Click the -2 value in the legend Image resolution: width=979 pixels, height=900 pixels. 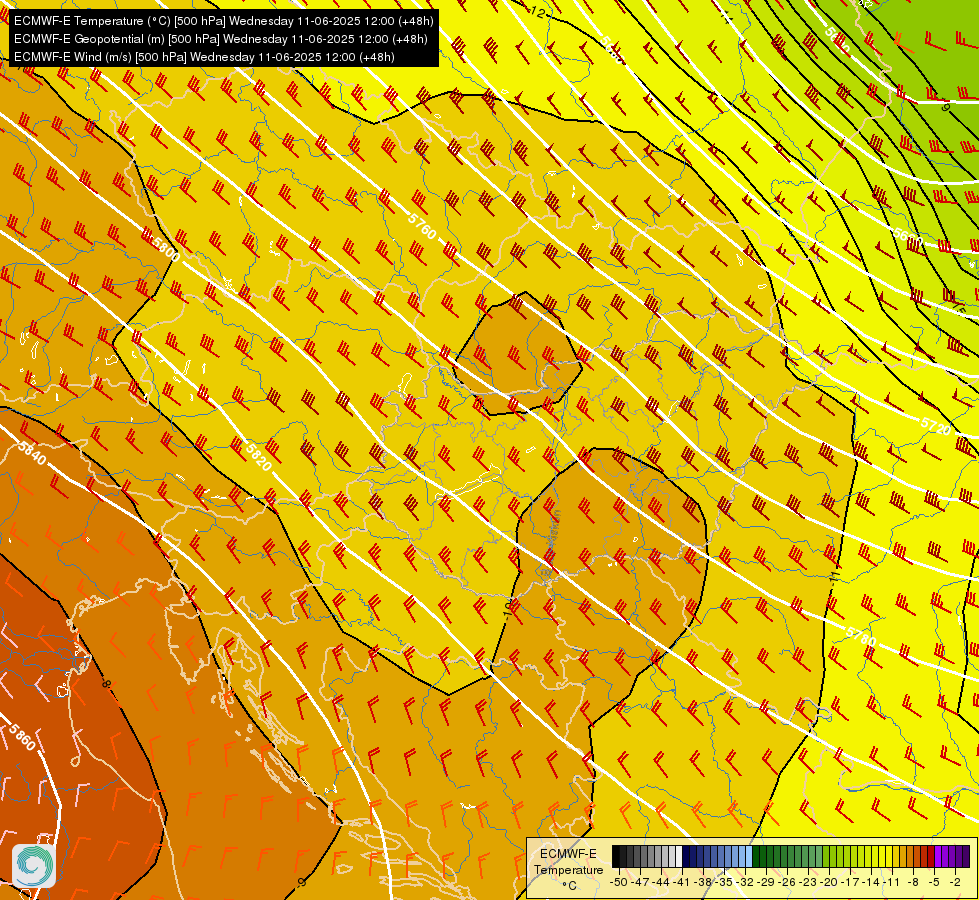955,882
